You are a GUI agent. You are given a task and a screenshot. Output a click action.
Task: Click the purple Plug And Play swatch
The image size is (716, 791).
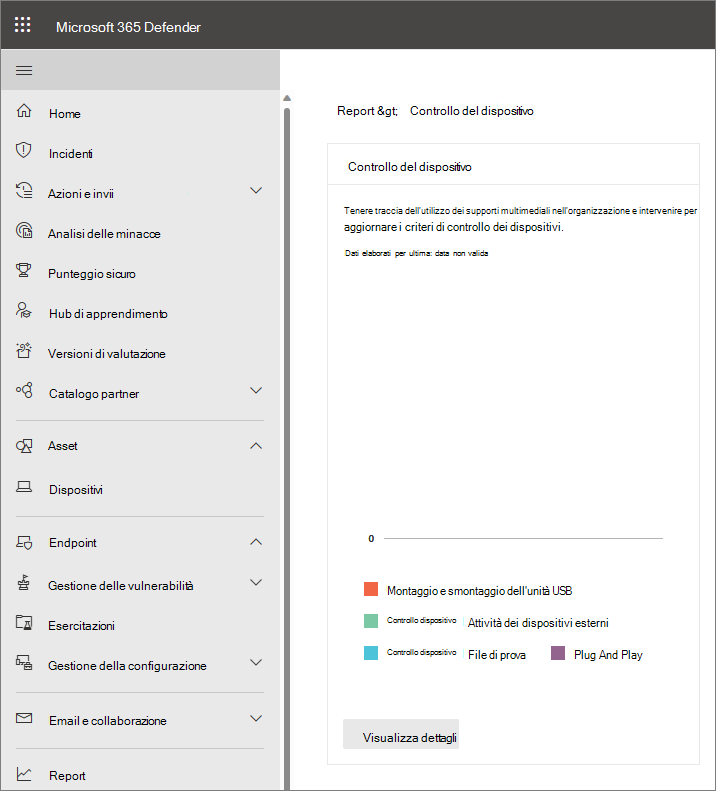click(558, 653)
